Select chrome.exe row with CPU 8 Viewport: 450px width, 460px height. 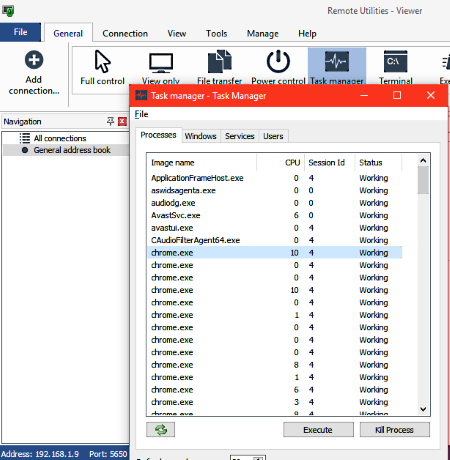[274, 365]
